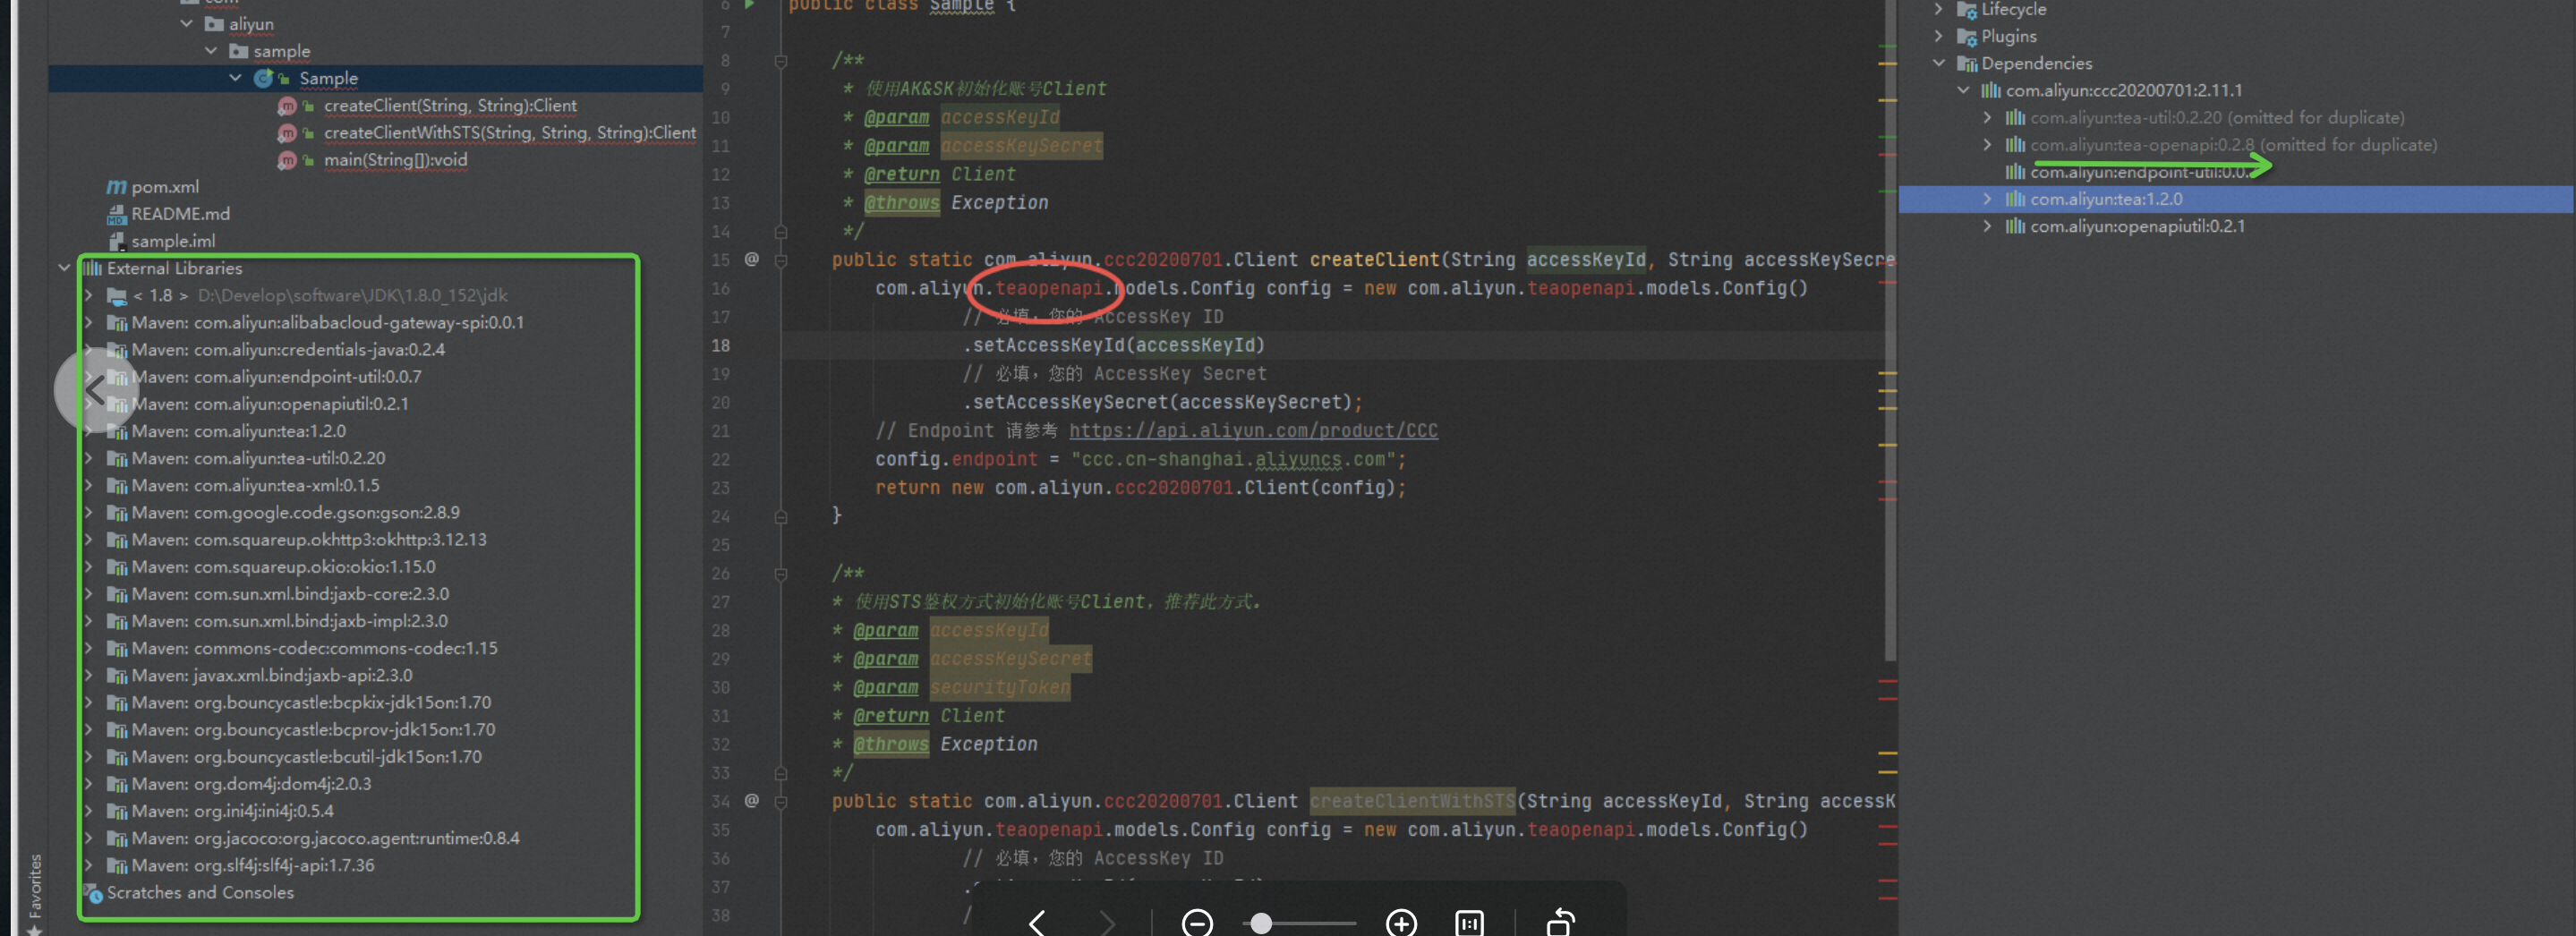Collapse the sample package folder
Image resolution: width=2576 pixels, height=936 pixels.
pyautogui.click(x=211, y=50)
